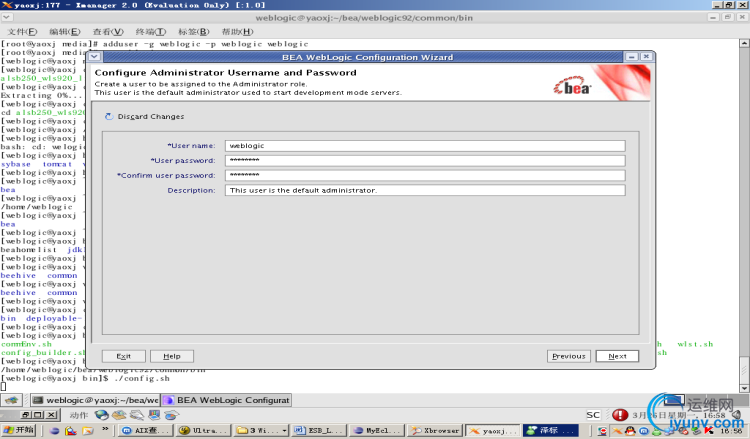The image size is (750, 439).
Task: Open the messenger chat taskbar item
Action: coord(551,430)
